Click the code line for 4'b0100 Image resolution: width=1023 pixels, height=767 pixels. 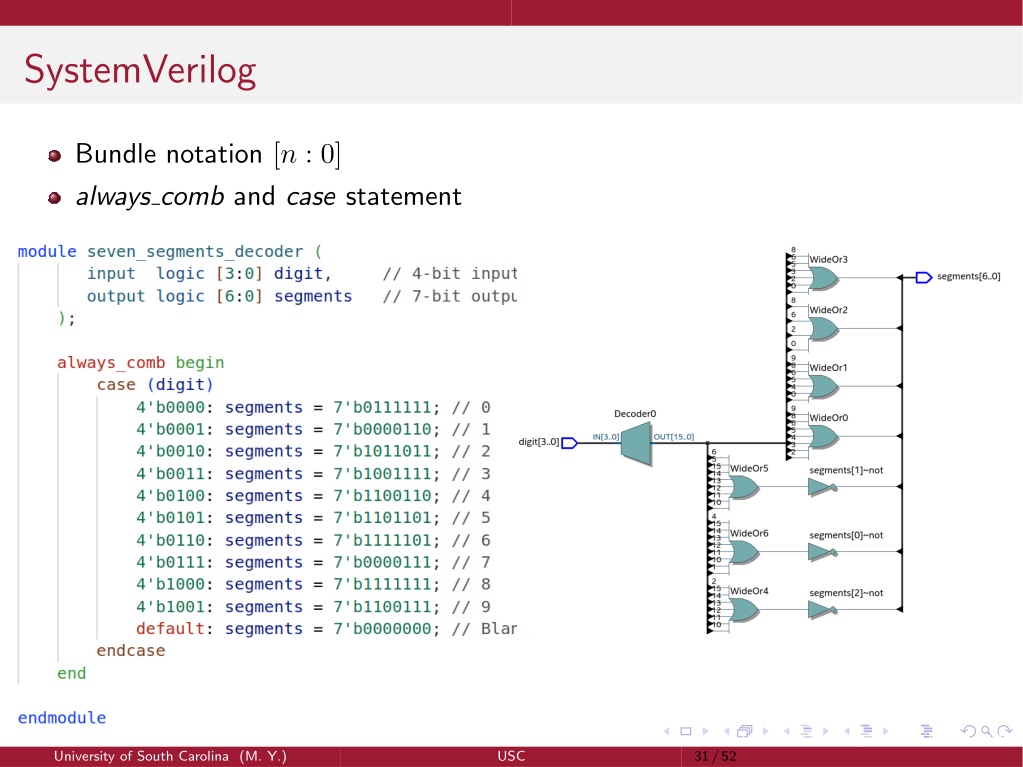tap(313, 496)
